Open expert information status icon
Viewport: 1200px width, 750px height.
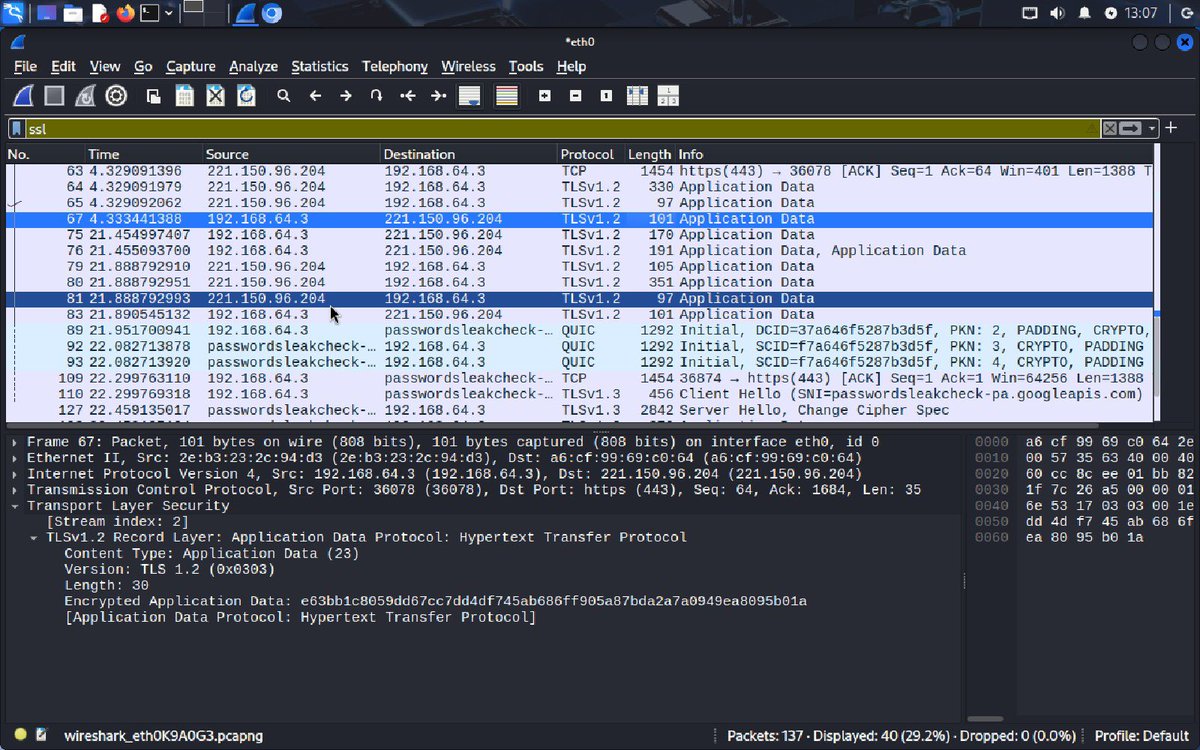click(x=20, y=735)
